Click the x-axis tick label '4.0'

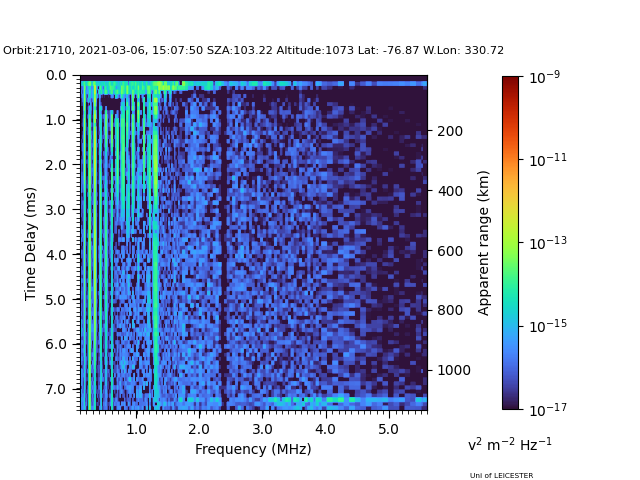pyautogui.click(x=325, y=429)
